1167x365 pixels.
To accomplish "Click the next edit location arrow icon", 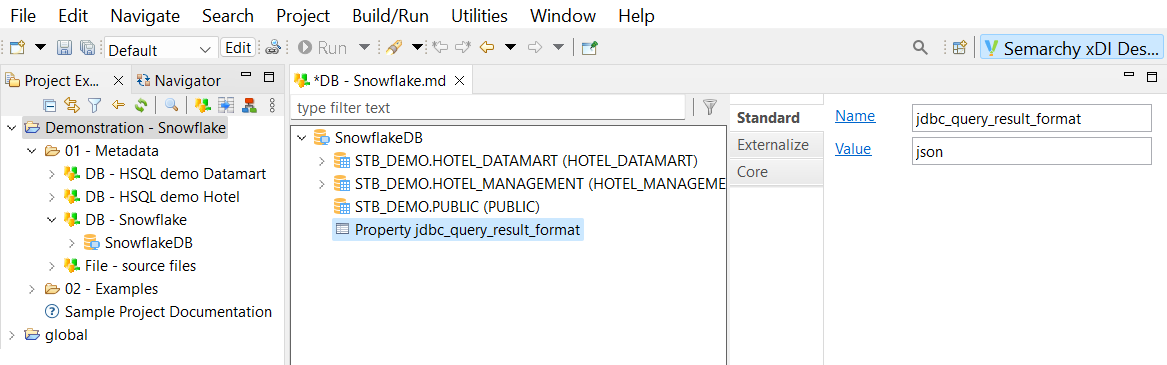I will click(463, 48).
